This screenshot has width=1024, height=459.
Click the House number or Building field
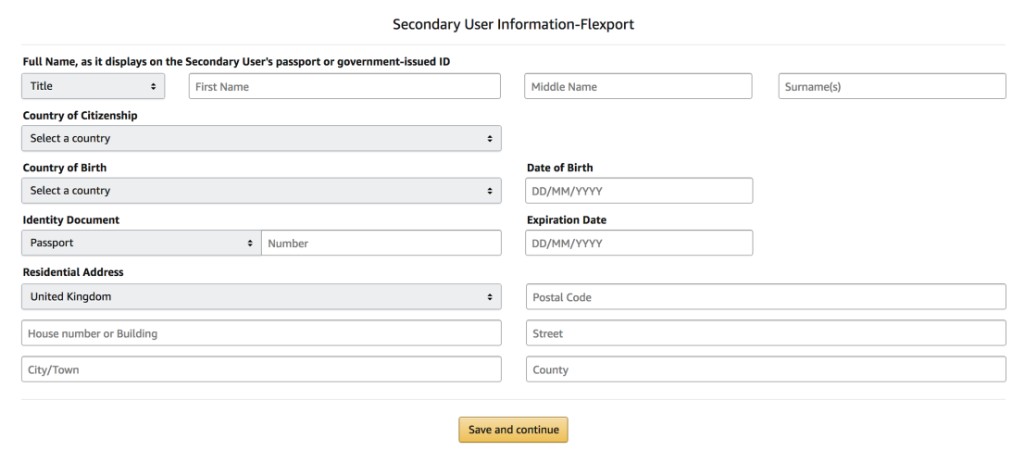pos(261,333)
